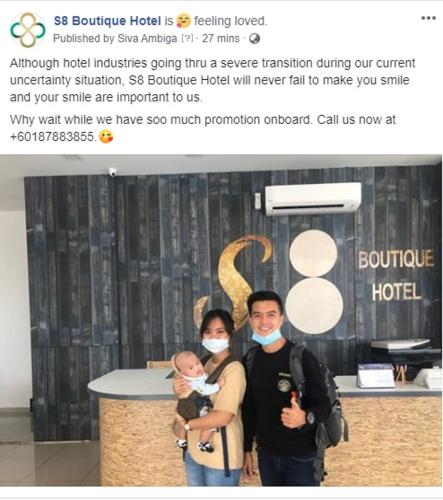Click the man's thumbs-up hand in photo
This screenshot has height=500, width=443.
(x=293, y=411)
